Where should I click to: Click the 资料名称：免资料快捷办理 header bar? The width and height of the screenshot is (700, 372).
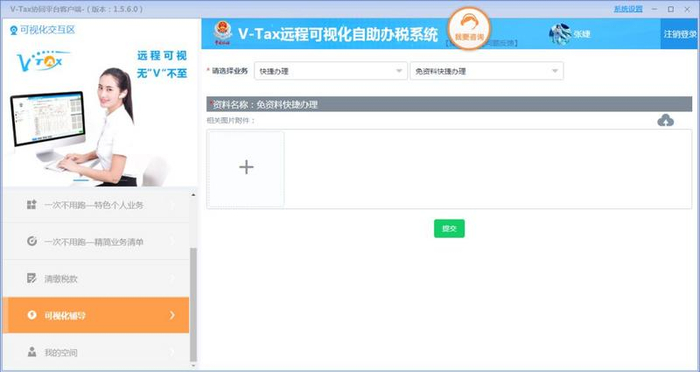449,104
